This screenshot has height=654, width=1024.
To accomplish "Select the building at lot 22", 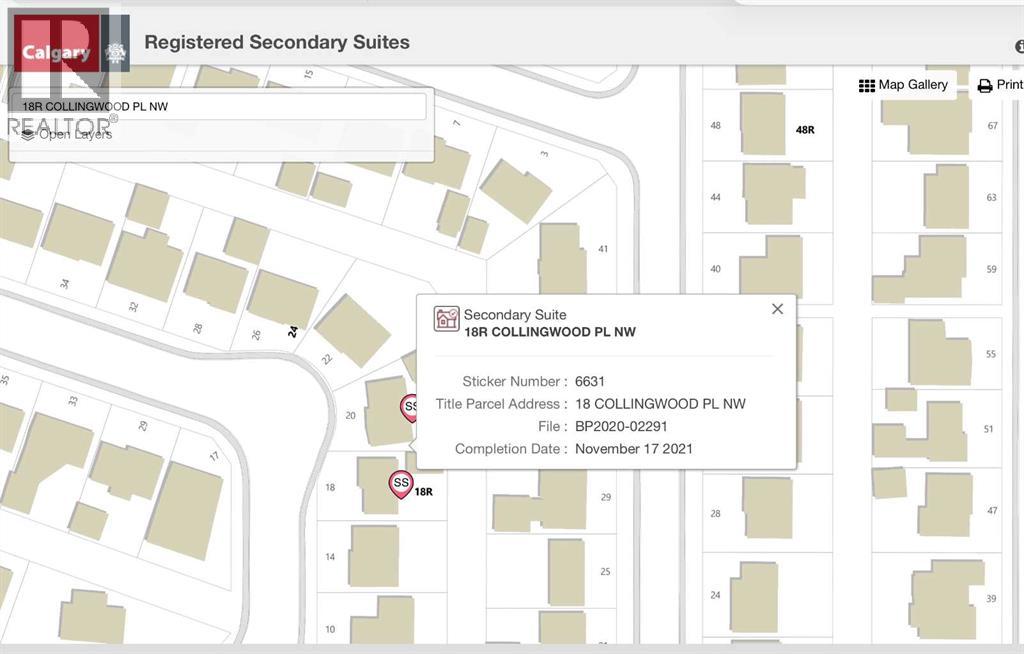I will coord(353,330).
